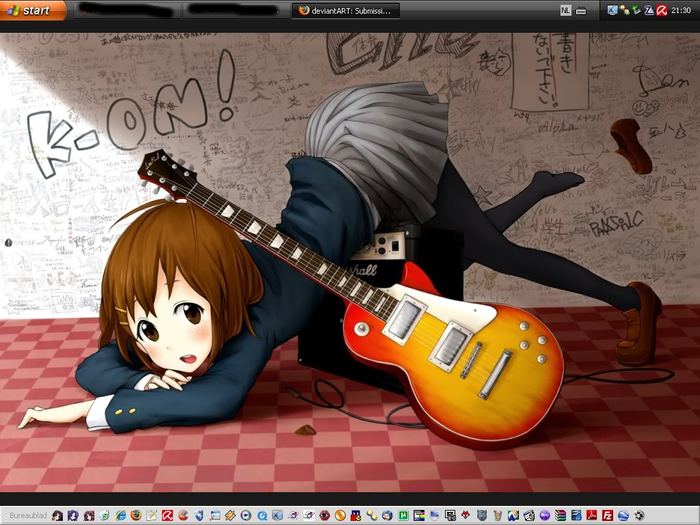
Task: Open the Avira AntiVir toolbar shortcut
Action: 167,516
